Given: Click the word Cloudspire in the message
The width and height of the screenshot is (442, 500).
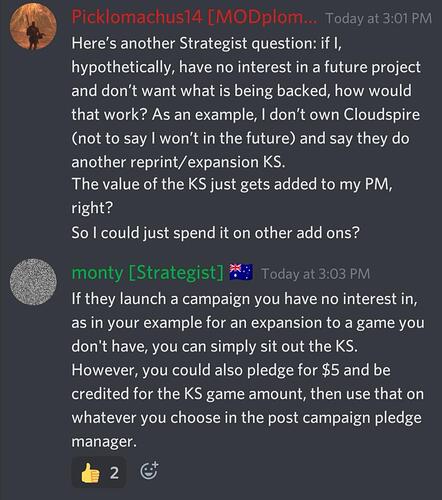Looking at the screenshot, I should click(x=381, y=114).
